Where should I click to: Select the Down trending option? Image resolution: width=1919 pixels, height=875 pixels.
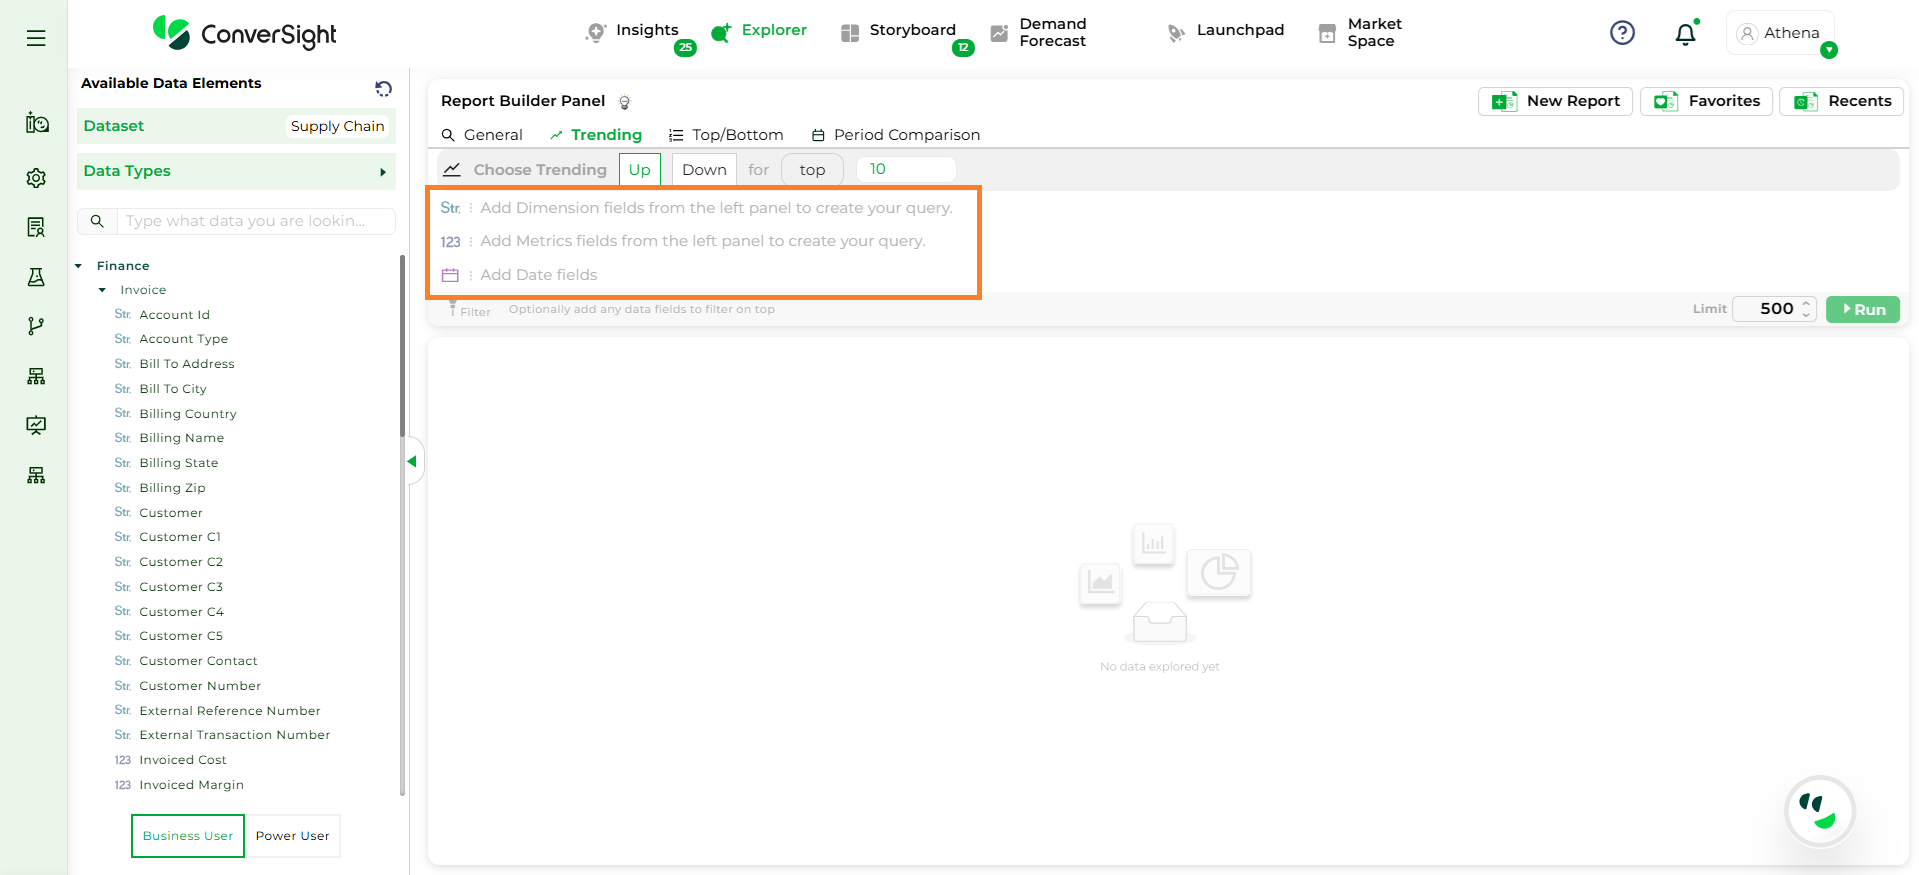(x=704, y=170)
